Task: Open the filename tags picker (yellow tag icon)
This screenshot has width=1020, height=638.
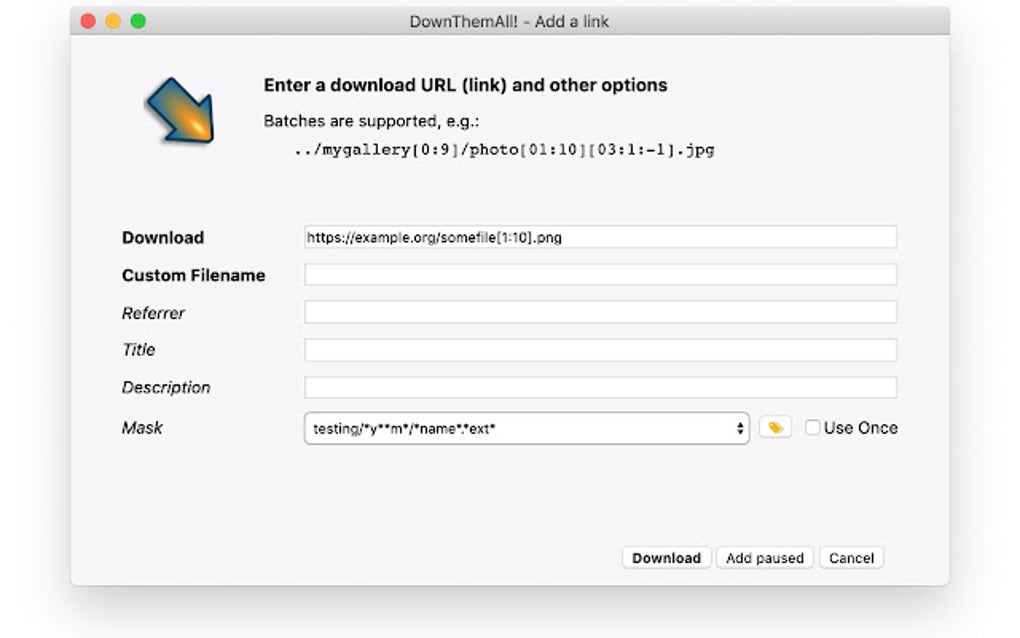Action: click(x=776, y=427)
